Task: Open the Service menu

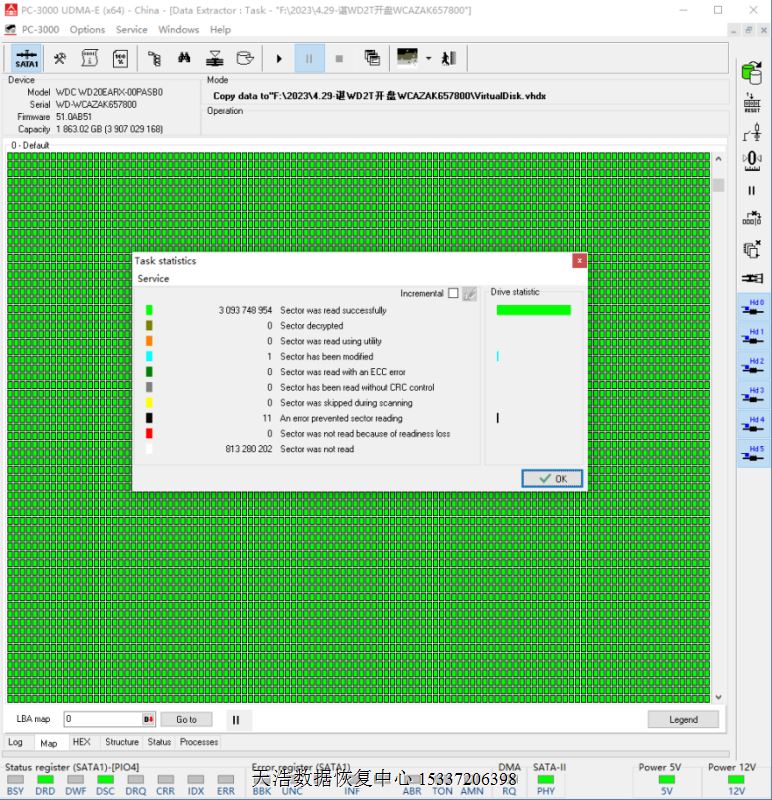Action: [131, 29]
